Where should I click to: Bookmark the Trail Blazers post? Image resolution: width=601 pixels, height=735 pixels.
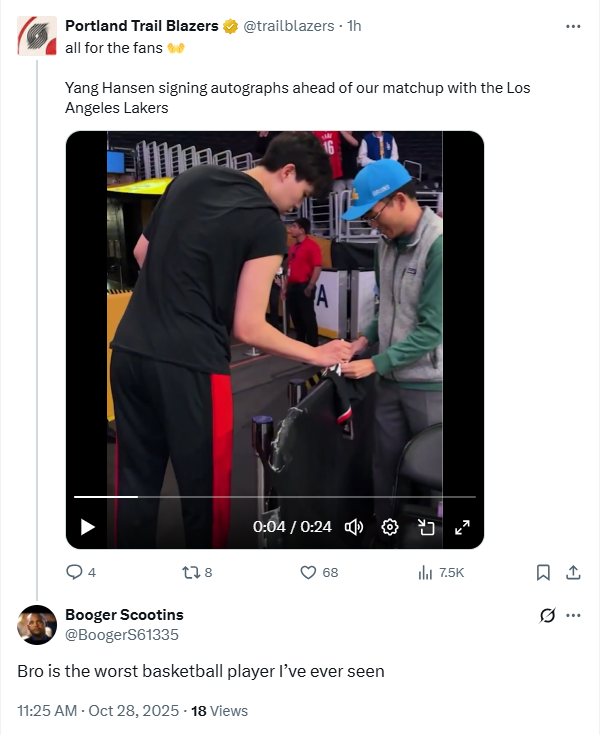point(543,573)
